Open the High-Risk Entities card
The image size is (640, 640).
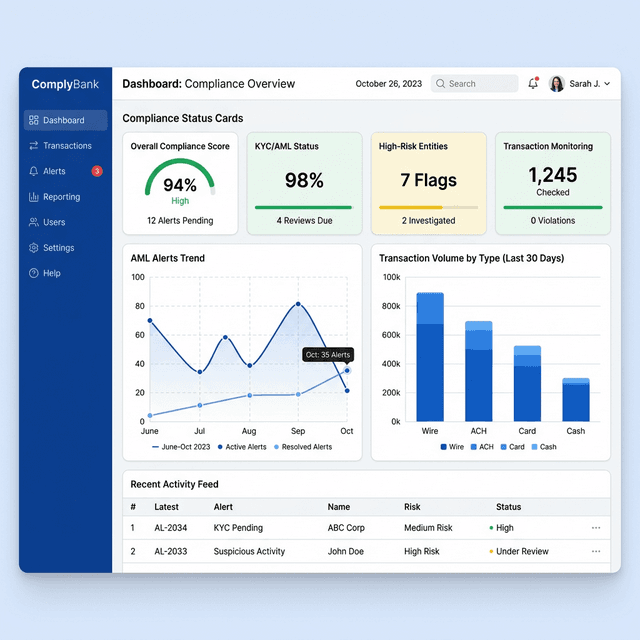(429, 183)
